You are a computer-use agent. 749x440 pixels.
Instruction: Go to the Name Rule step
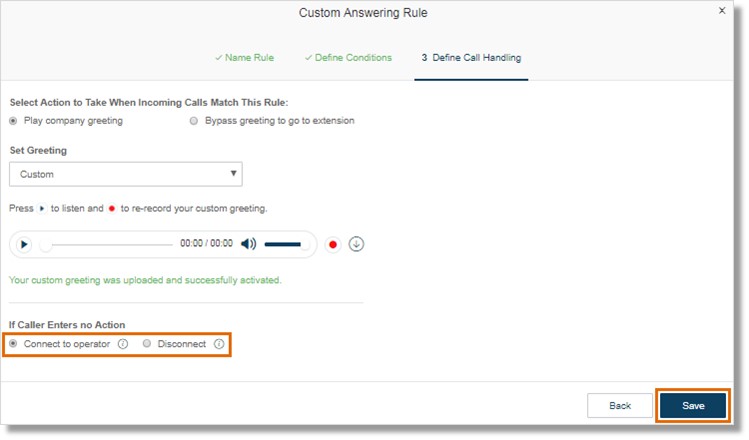pos(245,58)
